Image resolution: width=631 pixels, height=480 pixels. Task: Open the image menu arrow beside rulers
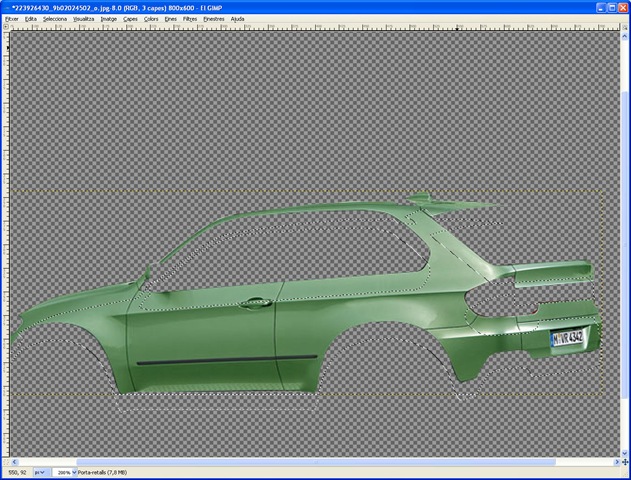6,27
